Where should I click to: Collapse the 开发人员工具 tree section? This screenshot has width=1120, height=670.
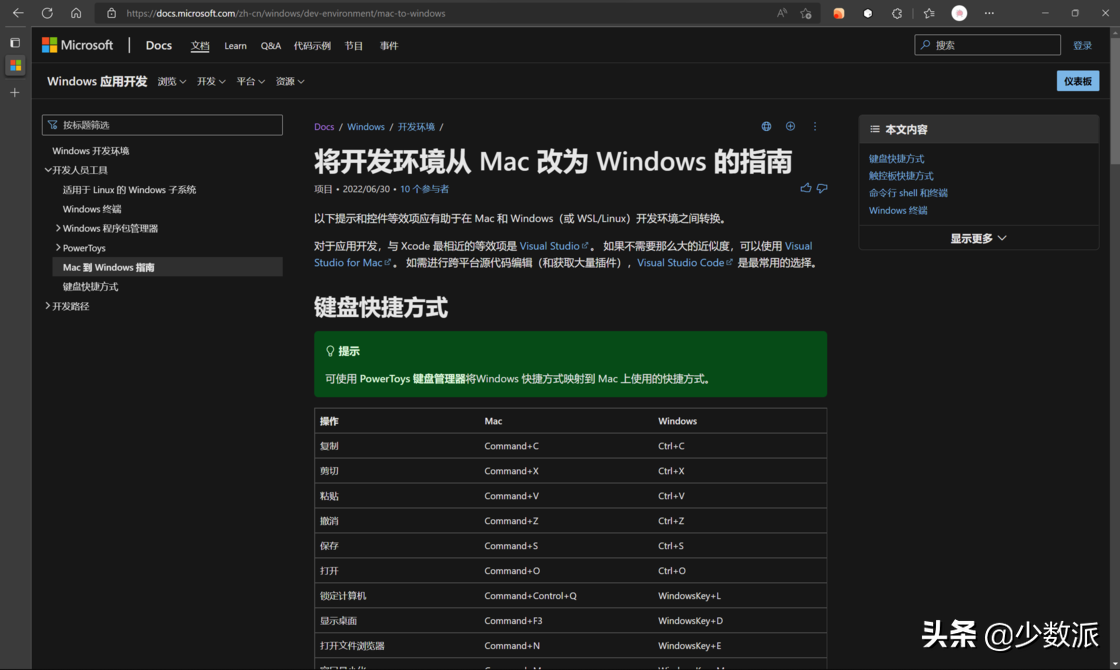pos(48,170)
